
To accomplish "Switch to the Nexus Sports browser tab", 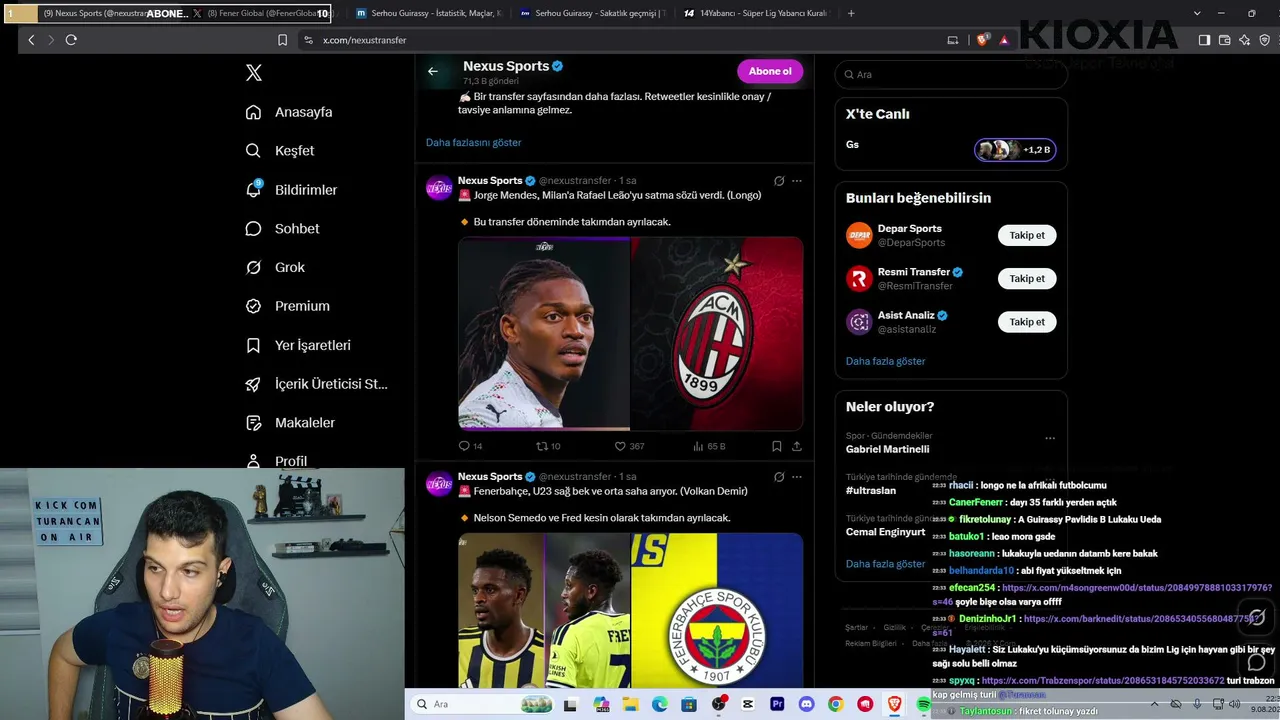I will tap(96, 13).
